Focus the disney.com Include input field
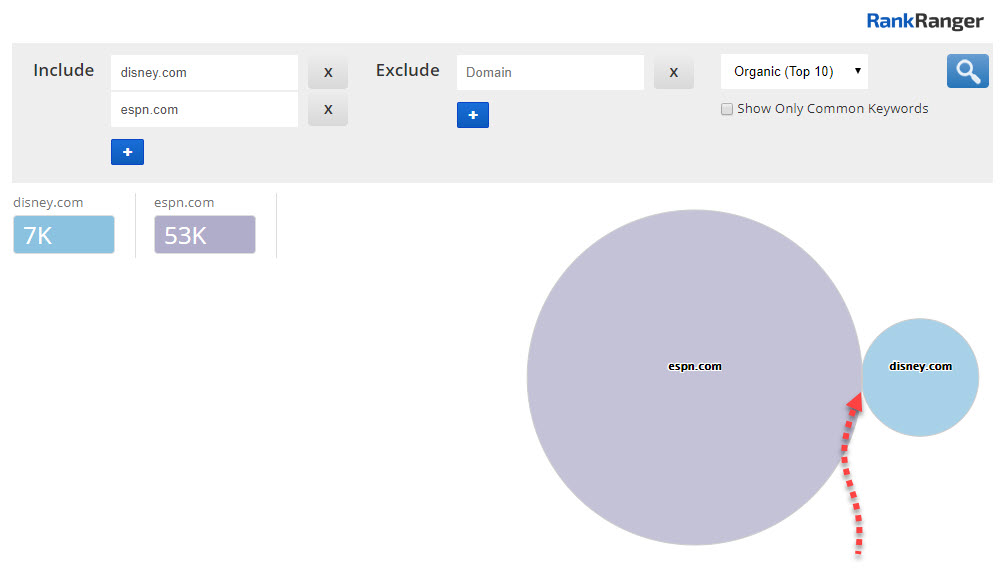 click(x=204, y=72)
